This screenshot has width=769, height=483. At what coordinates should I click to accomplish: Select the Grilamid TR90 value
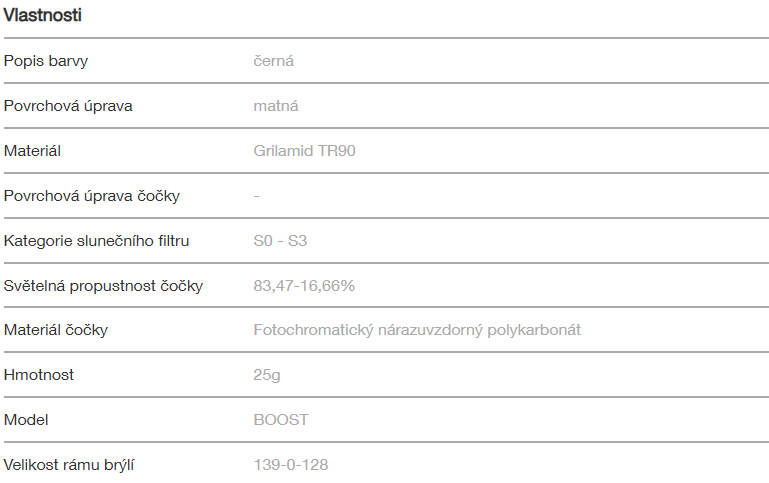pyautogui.click(x=305, y=151)
